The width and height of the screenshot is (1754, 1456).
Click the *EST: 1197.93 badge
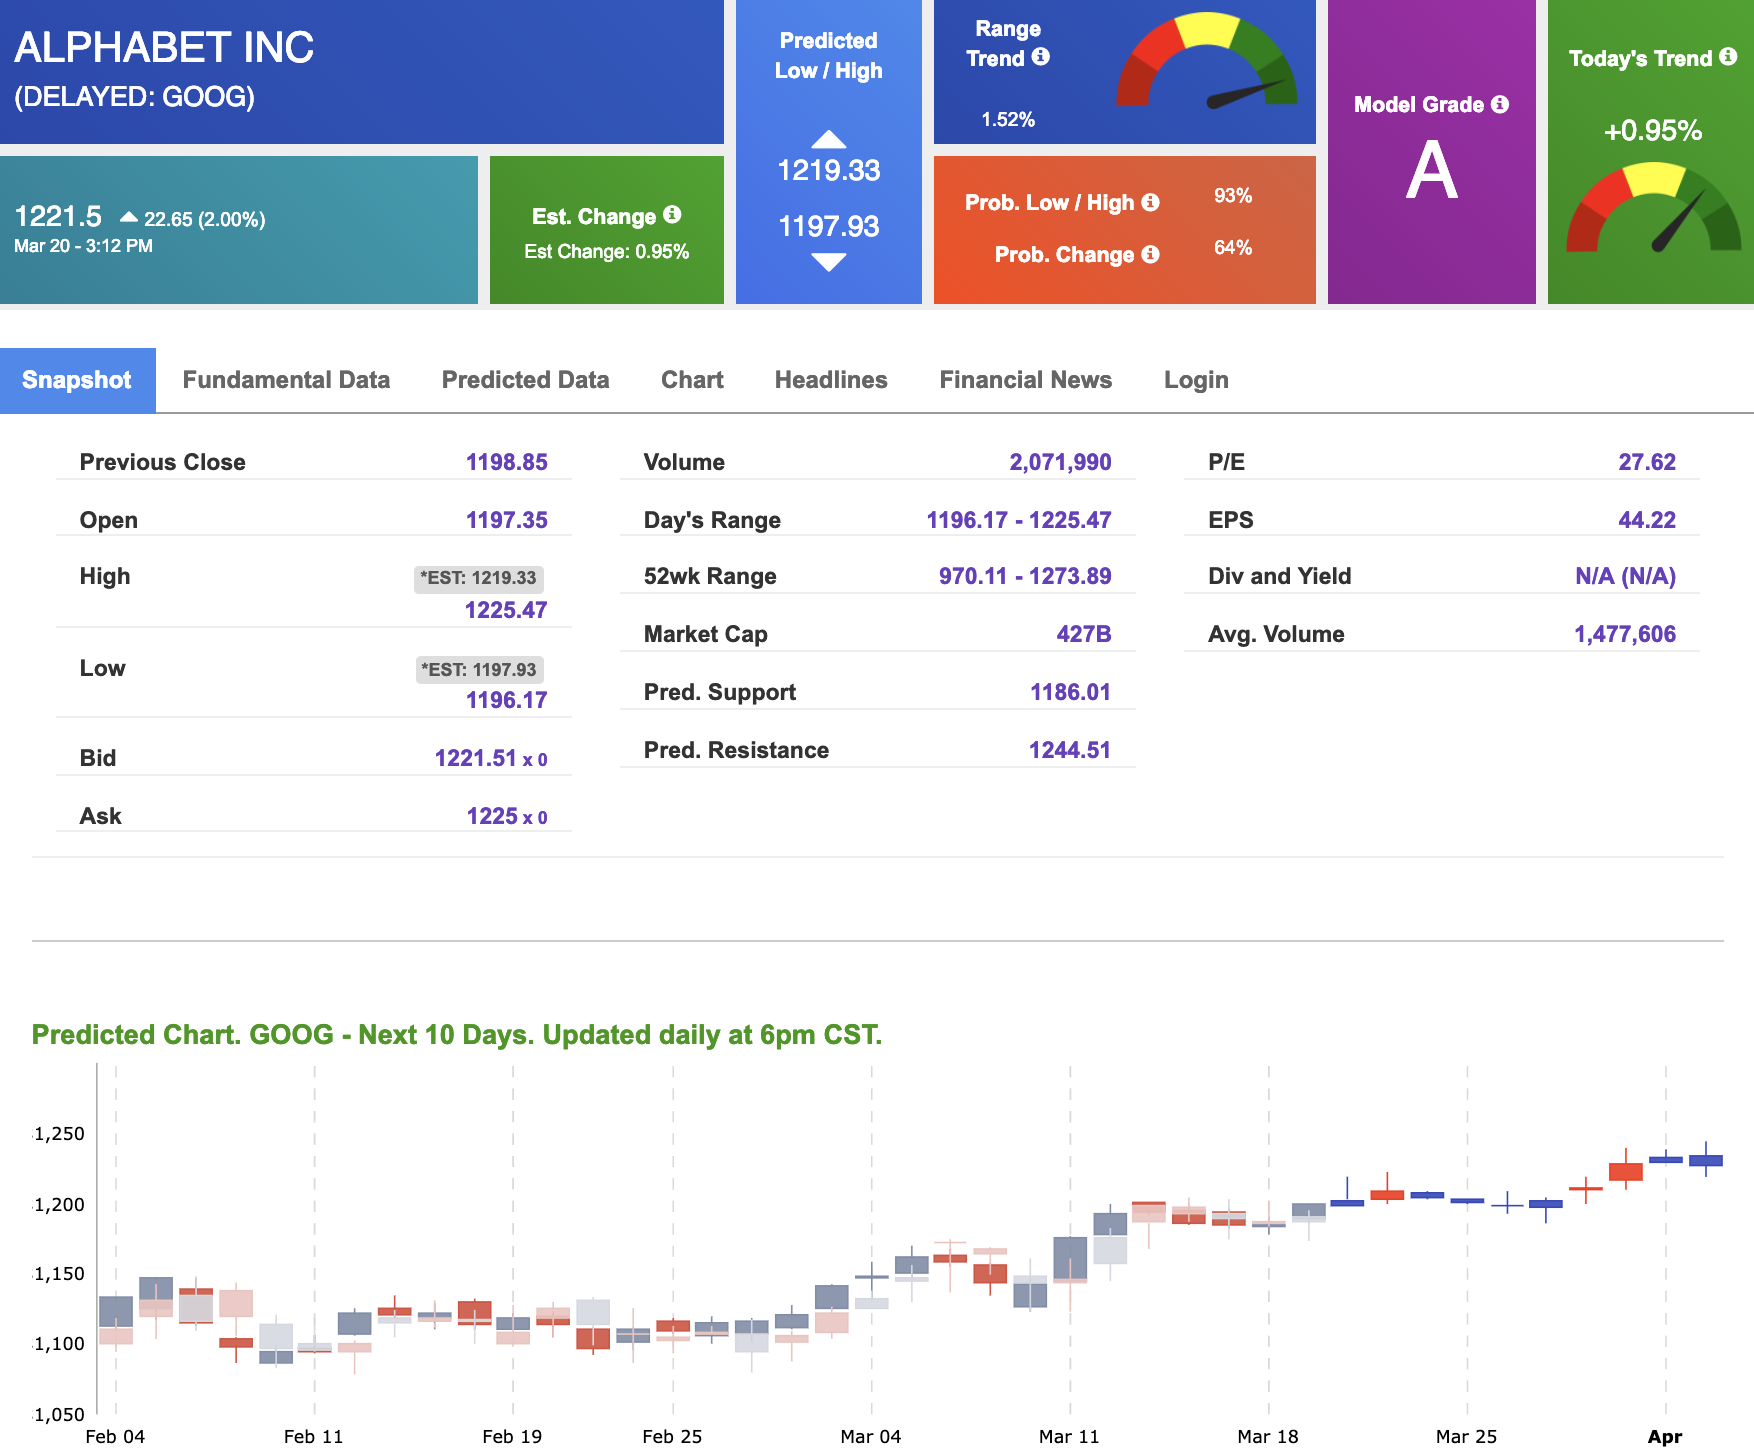pyautogui.click(x=479, y=670)
